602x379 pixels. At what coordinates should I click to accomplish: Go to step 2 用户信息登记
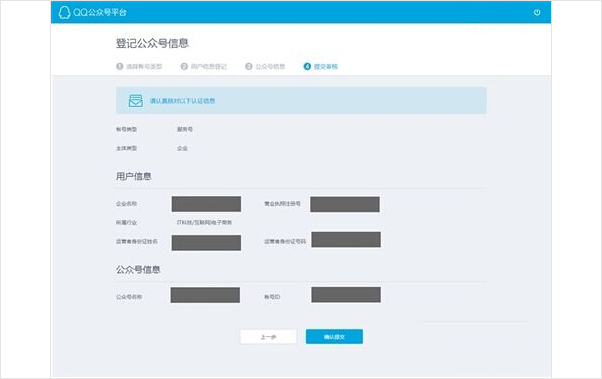click(x=203, y=66)
